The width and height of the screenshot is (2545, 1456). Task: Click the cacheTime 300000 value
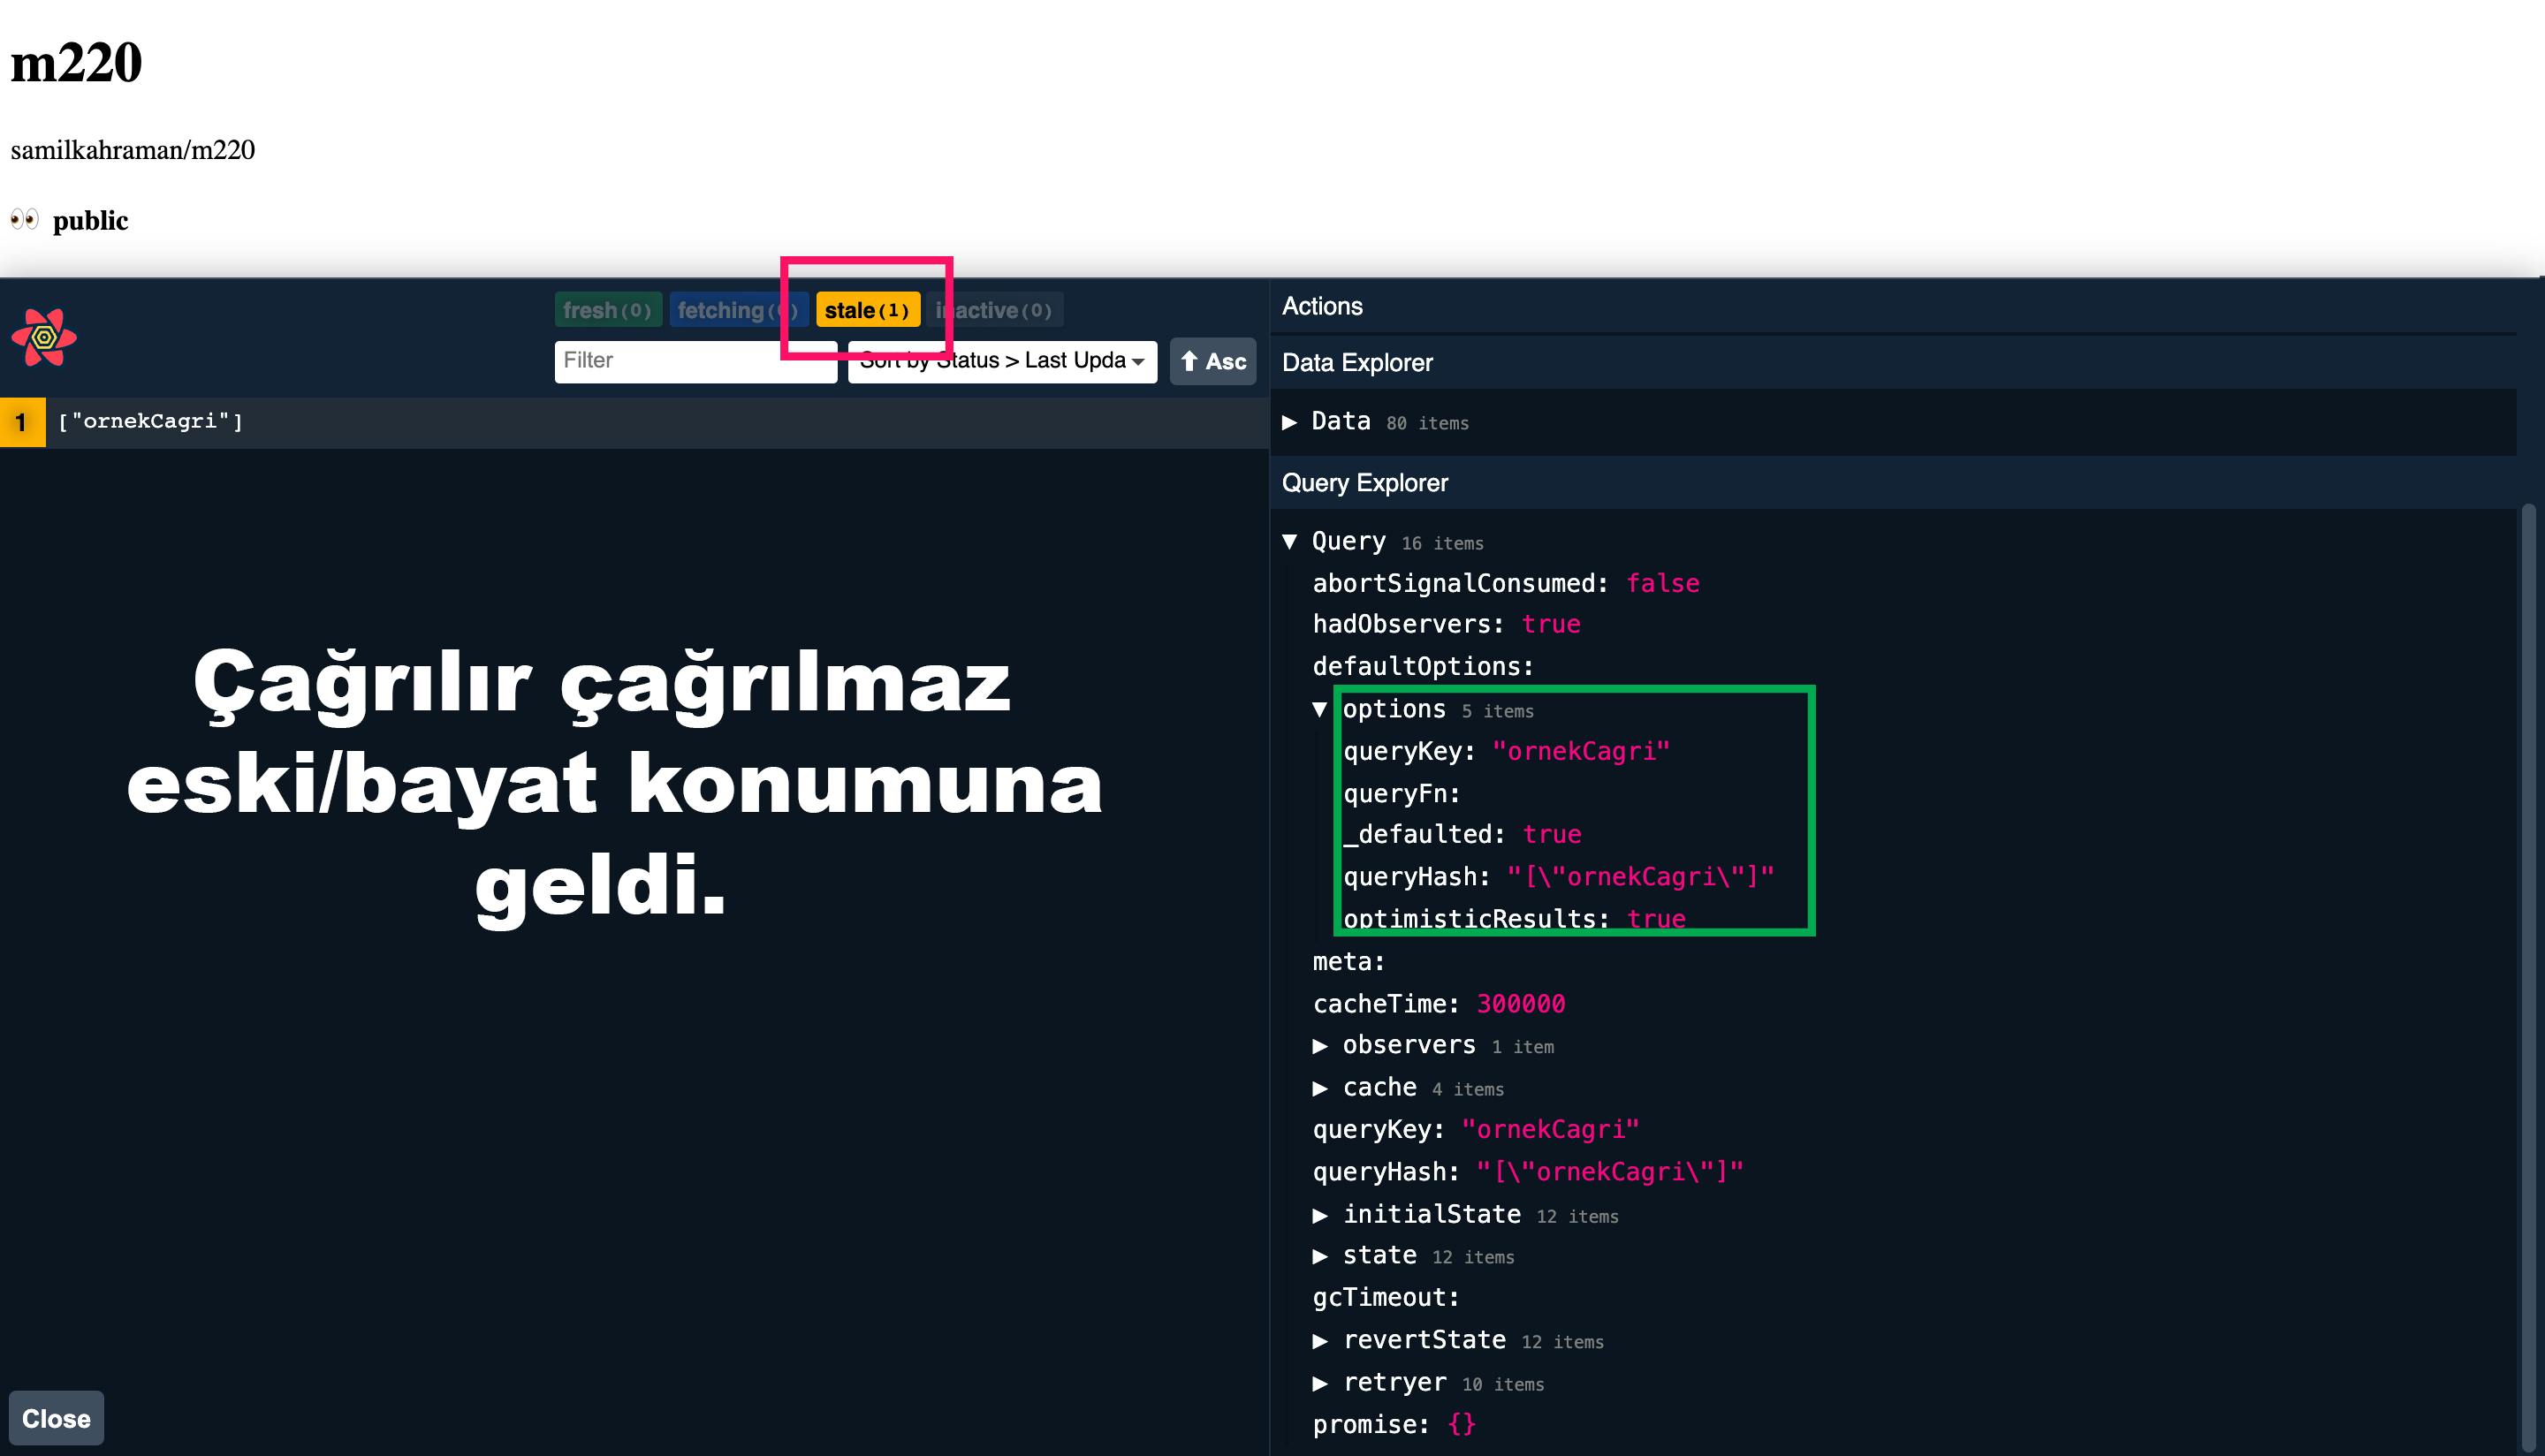[x=1521, y=1004]
